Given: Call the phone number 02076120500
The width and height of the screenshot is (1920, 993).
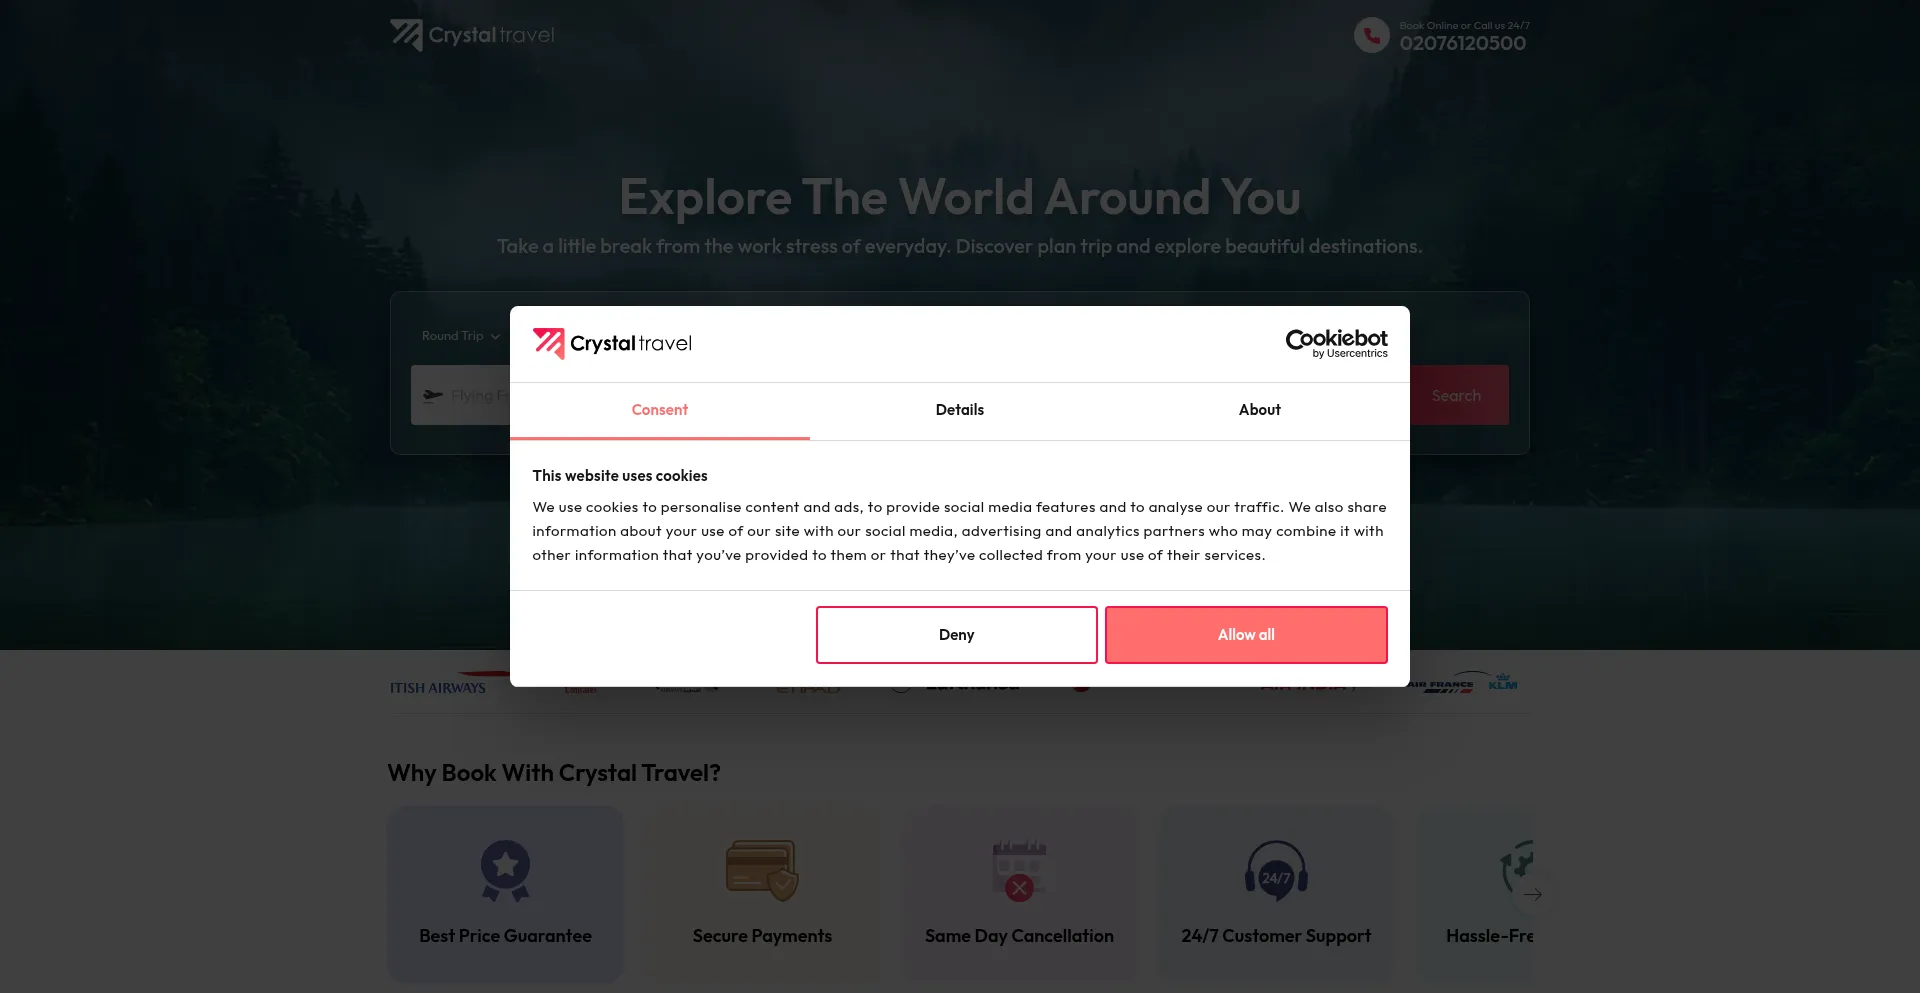Looking at the screenshot, I should [x=1463, y=43].
